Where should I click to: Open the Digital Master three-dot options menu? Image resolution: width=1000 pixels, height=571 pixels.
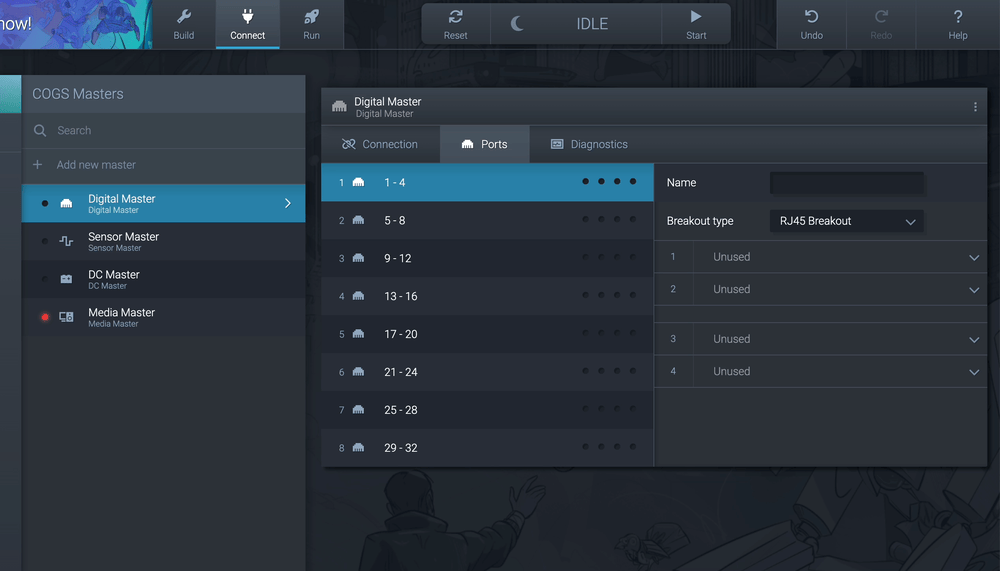pos(974,107)
